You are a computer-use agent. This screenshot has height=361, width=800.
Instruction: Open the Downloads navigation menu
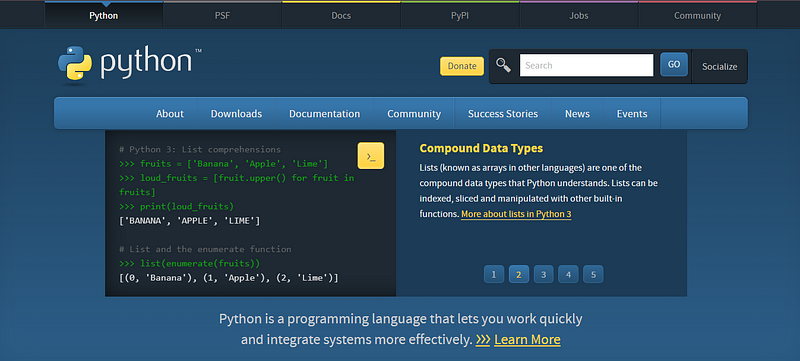pyautogui.click(x=236, y=114)
